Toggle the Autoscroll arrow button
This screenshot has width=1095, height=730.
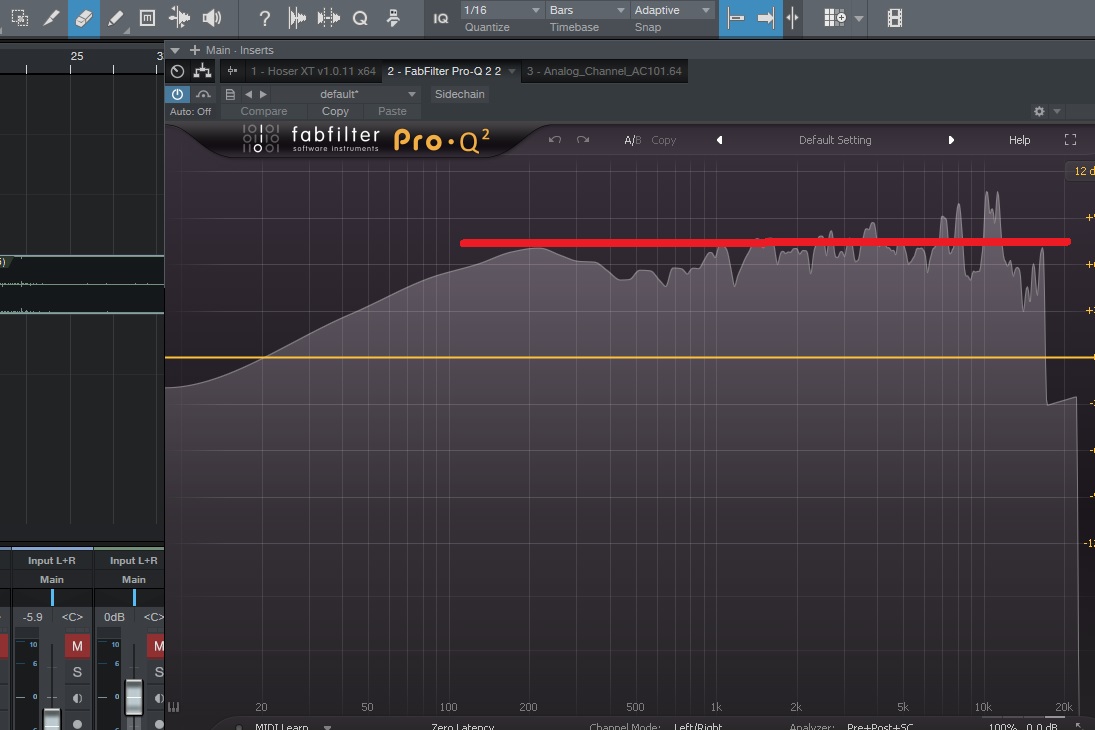[766, 17]
